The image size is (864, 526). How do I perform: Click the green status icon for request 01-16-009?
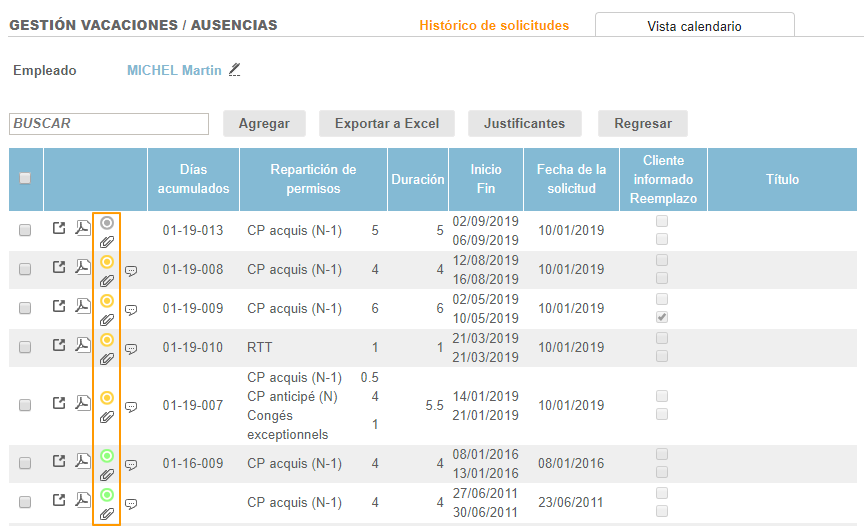point(107,456)
